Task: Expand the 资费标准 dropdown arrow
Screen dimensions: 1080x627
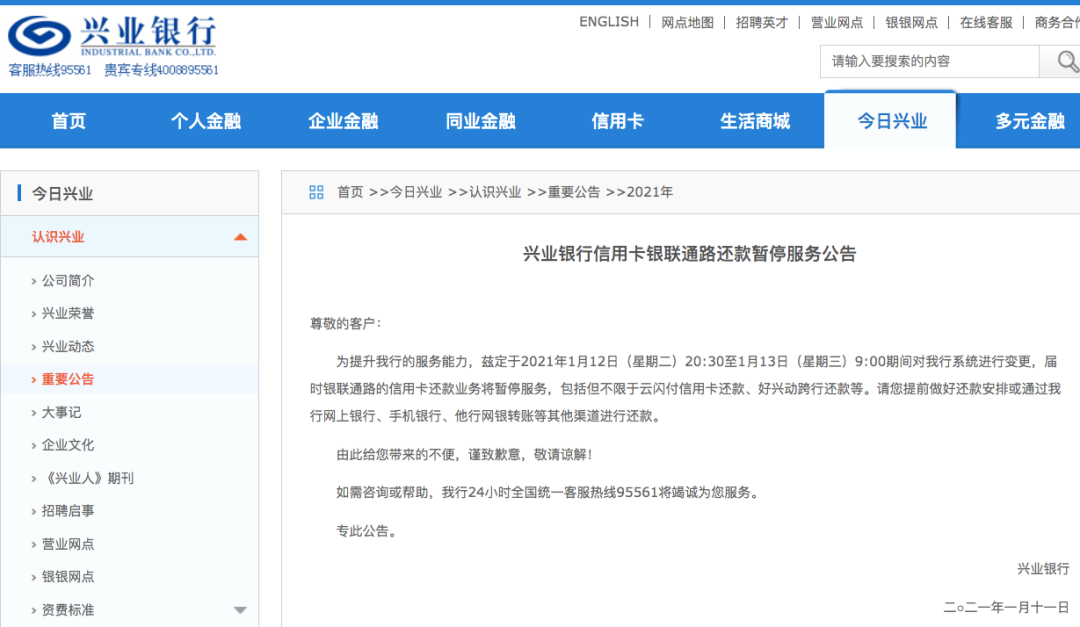Action: tap(240, 610)
